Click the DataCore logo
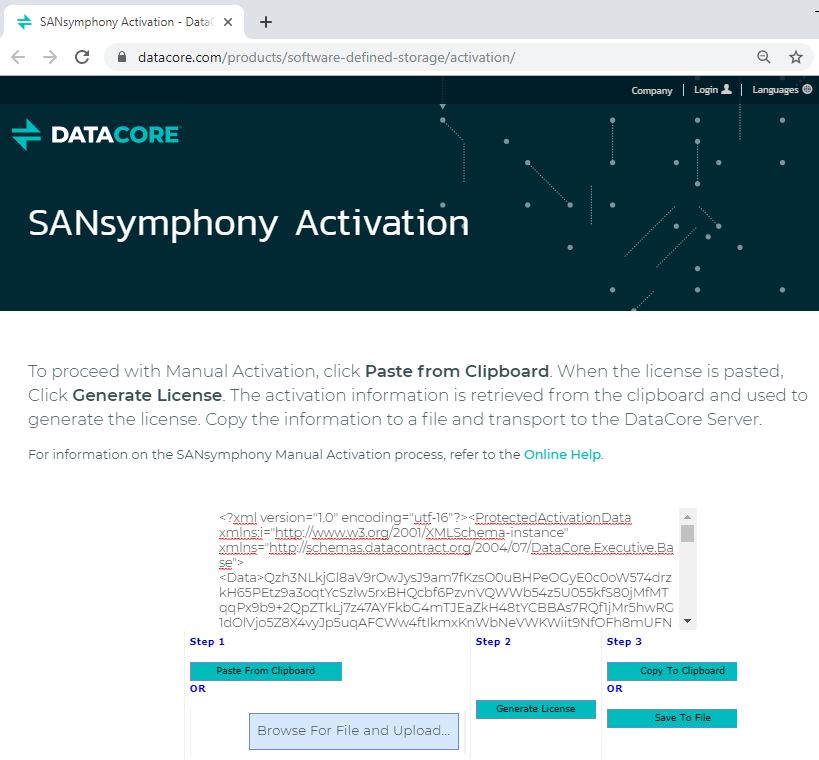Viewport: 819px width, 760px height. coord(96,134)
